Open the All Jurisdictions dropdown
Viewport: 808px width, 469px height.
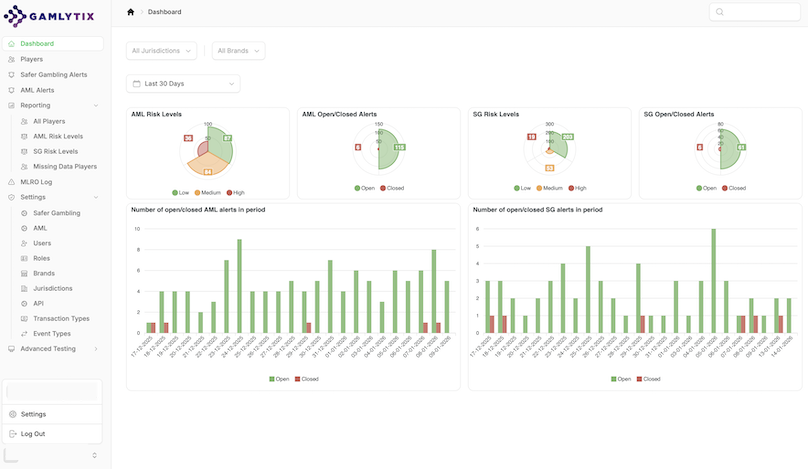click(x=161, y=50)
